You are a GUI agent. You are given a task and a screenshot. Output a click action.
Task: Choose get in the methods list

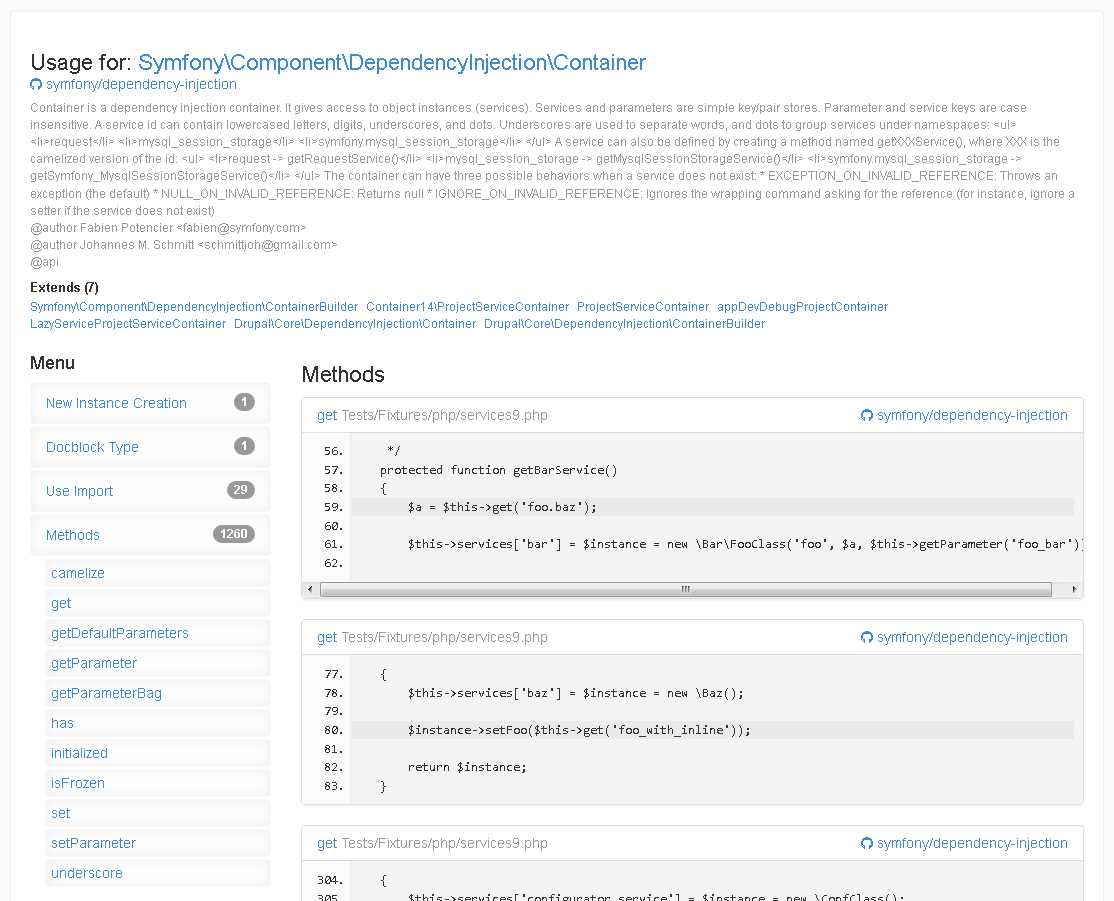pos(158,603)
